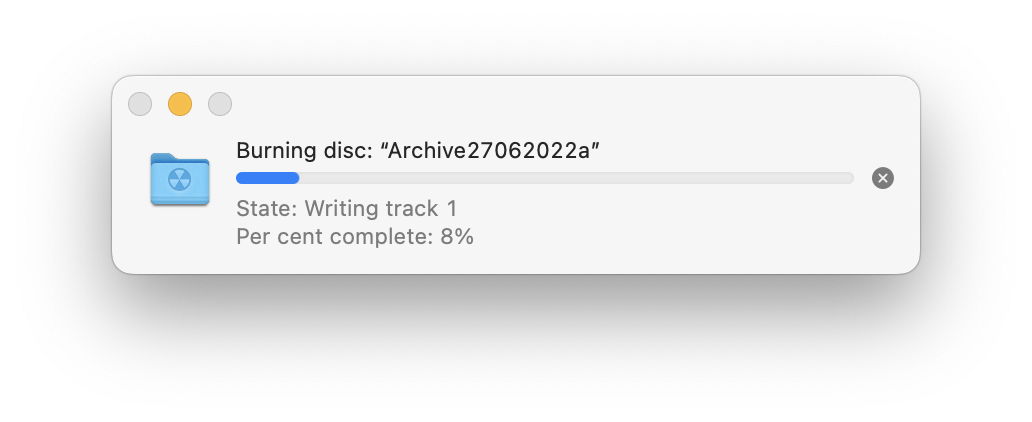Click the radiation burn symbol on the folder

[x=180, y=182]
